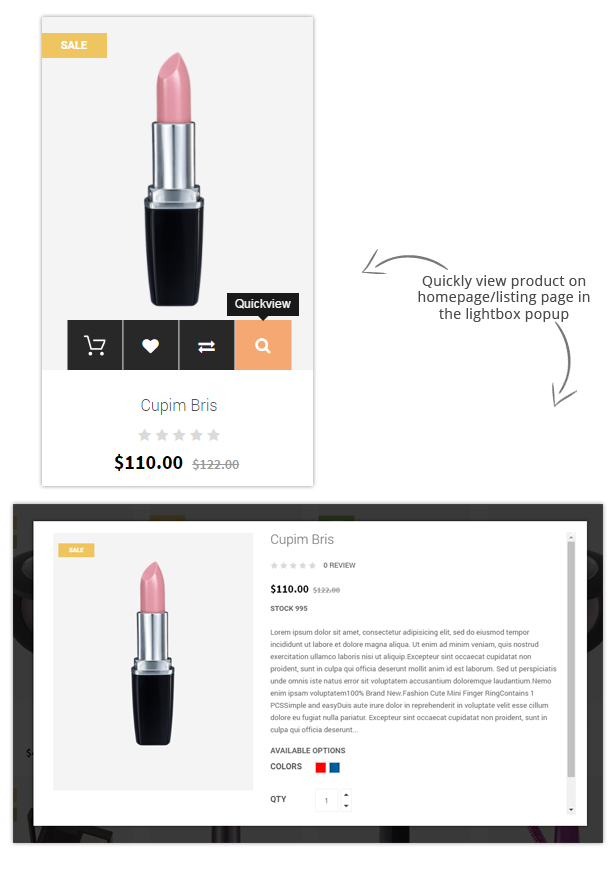Click the yellow SALE badge on product card
Screen dimensions: 616x888
74,45
